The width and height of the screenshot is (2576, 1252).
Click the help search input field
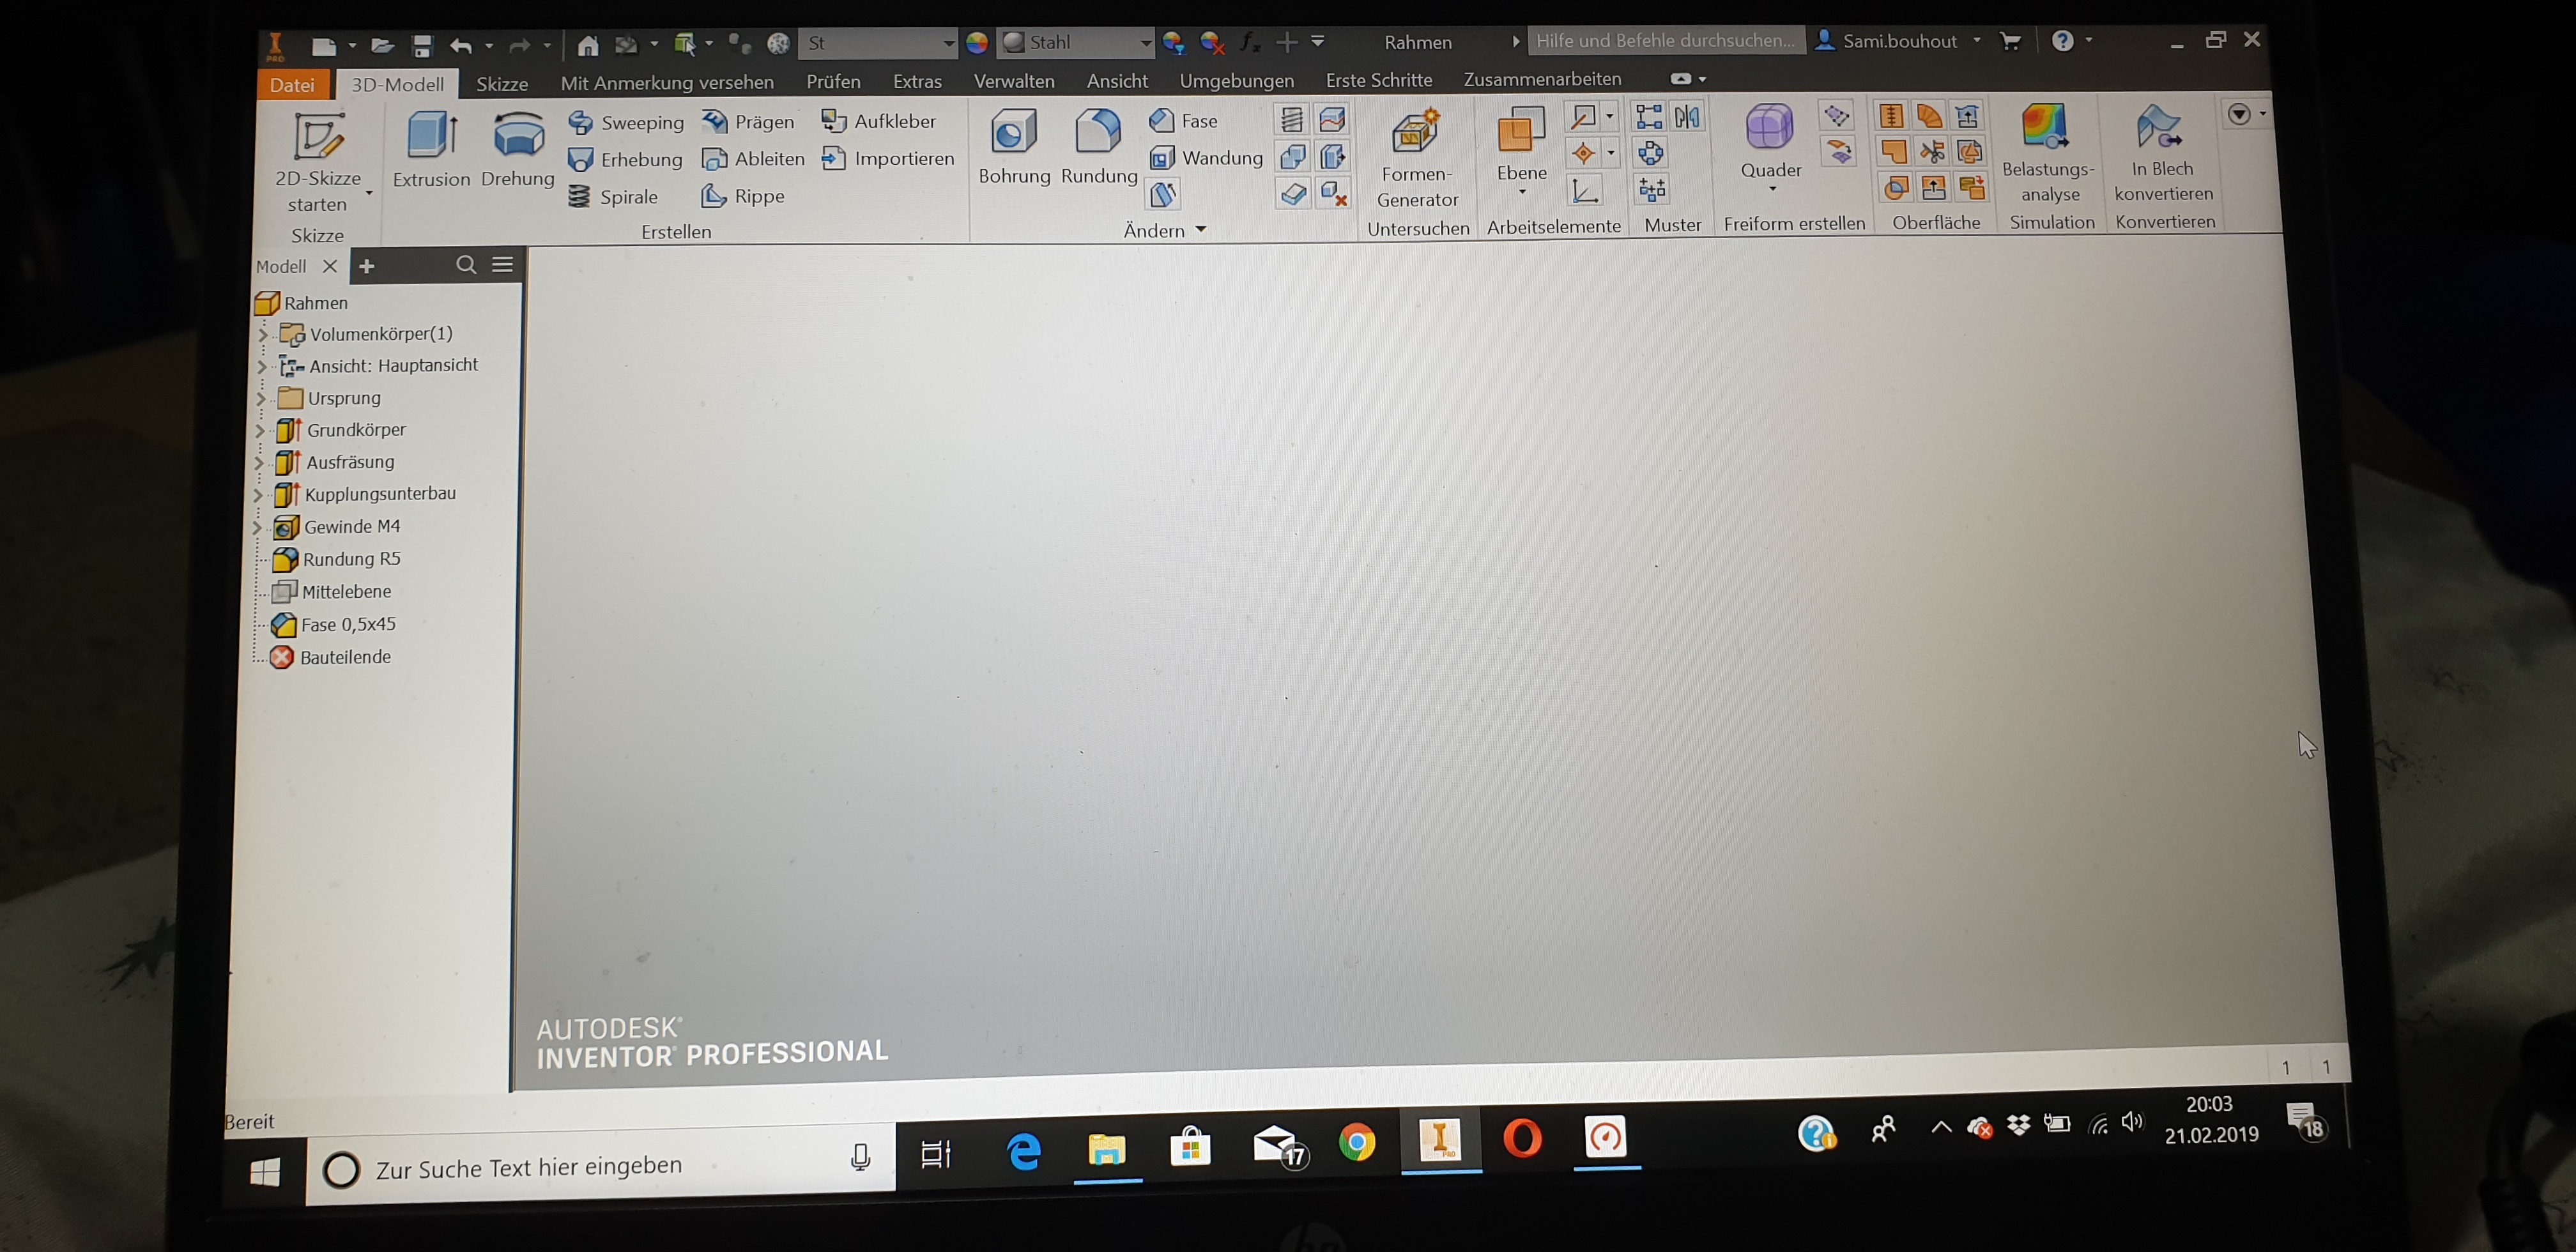coord(1664,41)
